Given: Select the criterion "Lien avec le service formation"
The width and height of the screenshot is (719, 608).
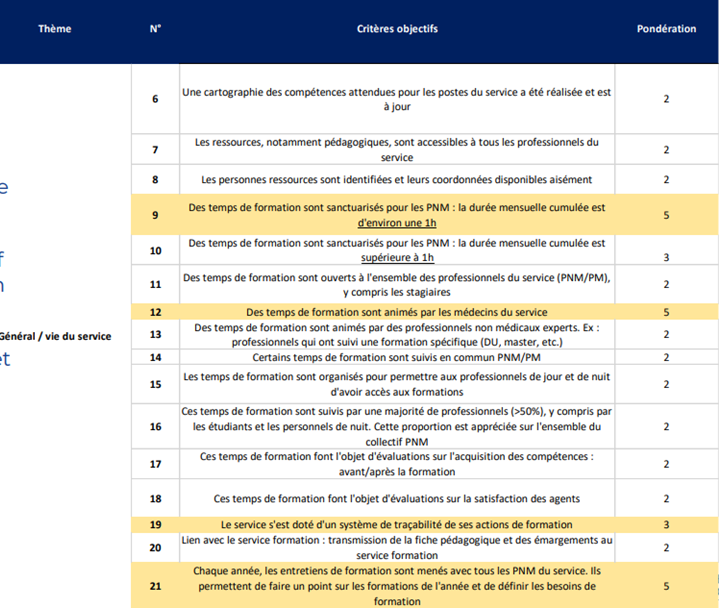Looking at the screenshot, I should [397, 547].
